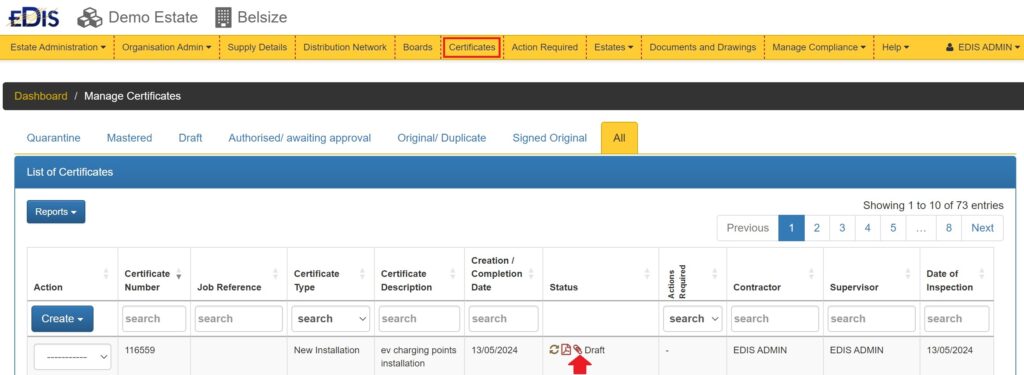Click the refresh icon on certificate 116559

pyautogui.click(x=554, y=350)
